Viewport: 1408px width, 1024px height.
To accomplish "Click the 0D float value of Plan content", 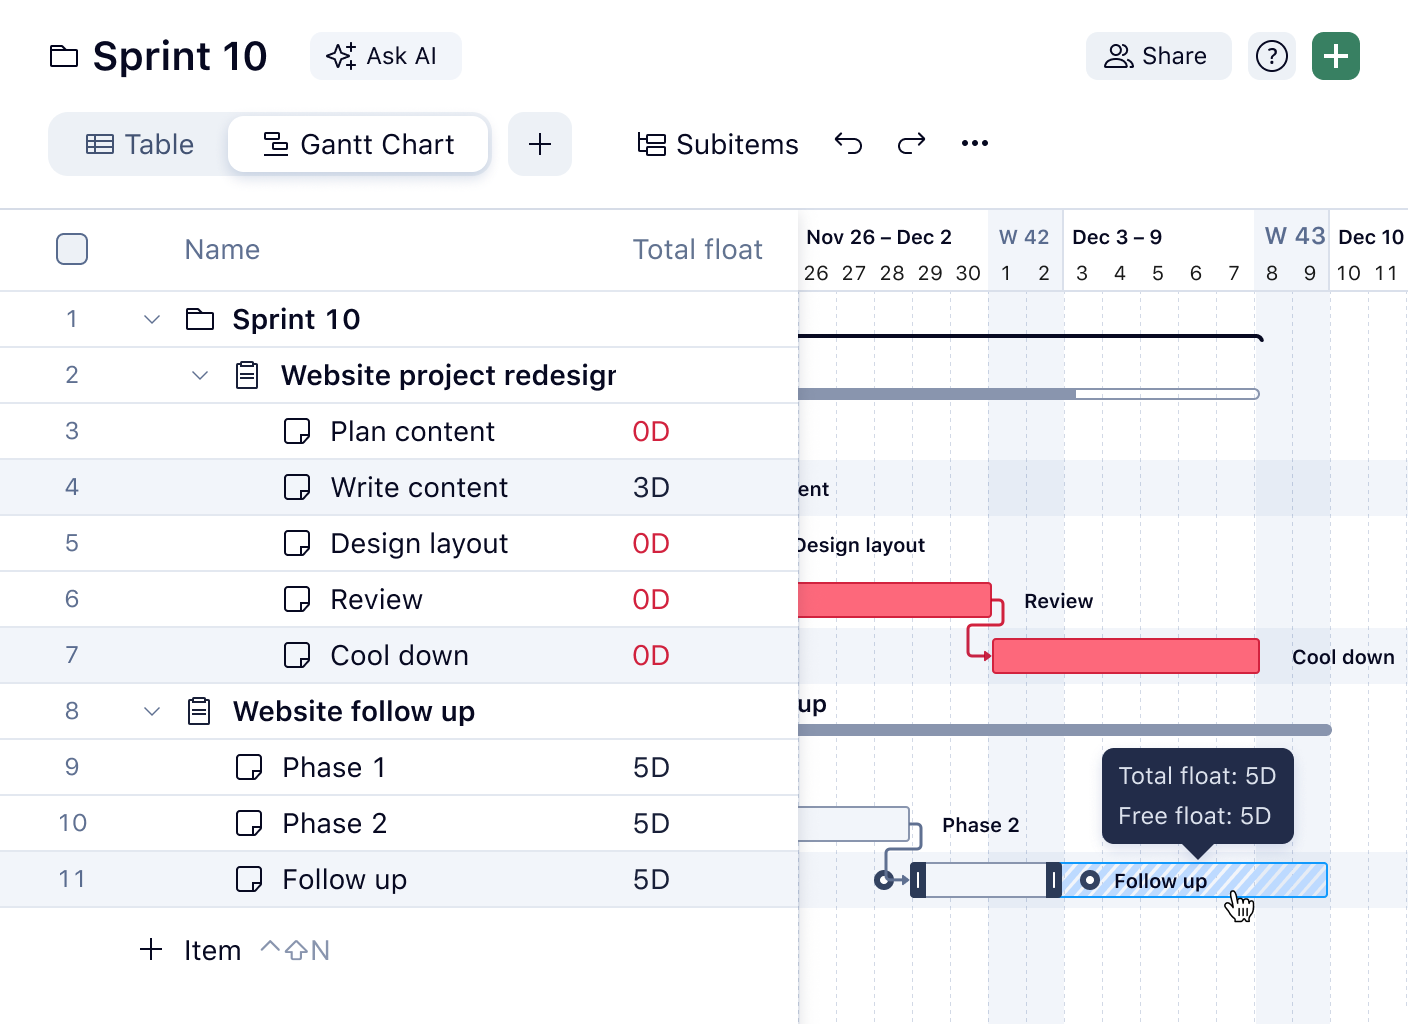I will coord(651,431).
